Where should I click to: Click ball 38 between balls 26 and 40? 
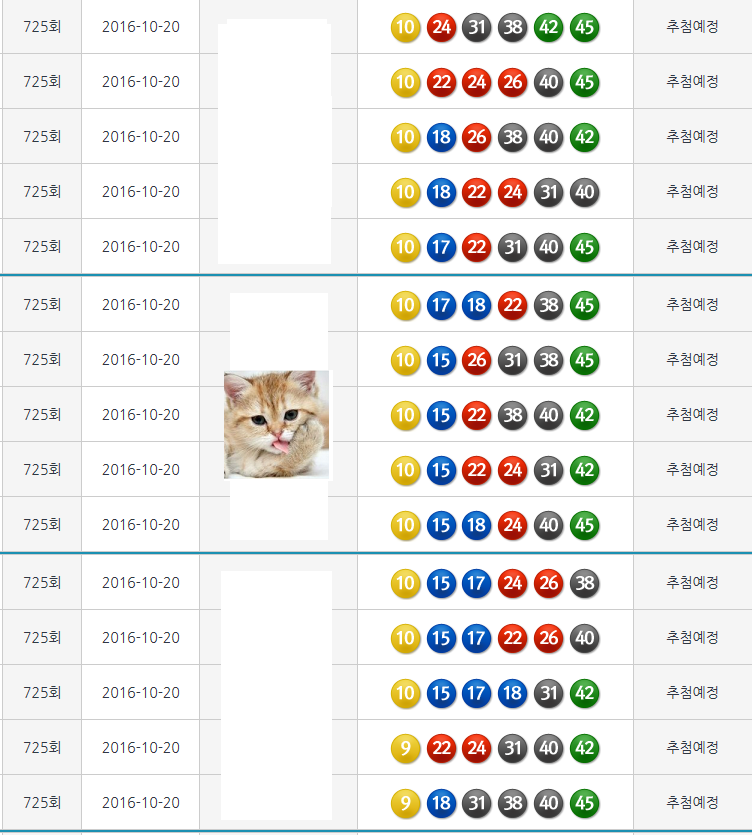pos(513,137)
